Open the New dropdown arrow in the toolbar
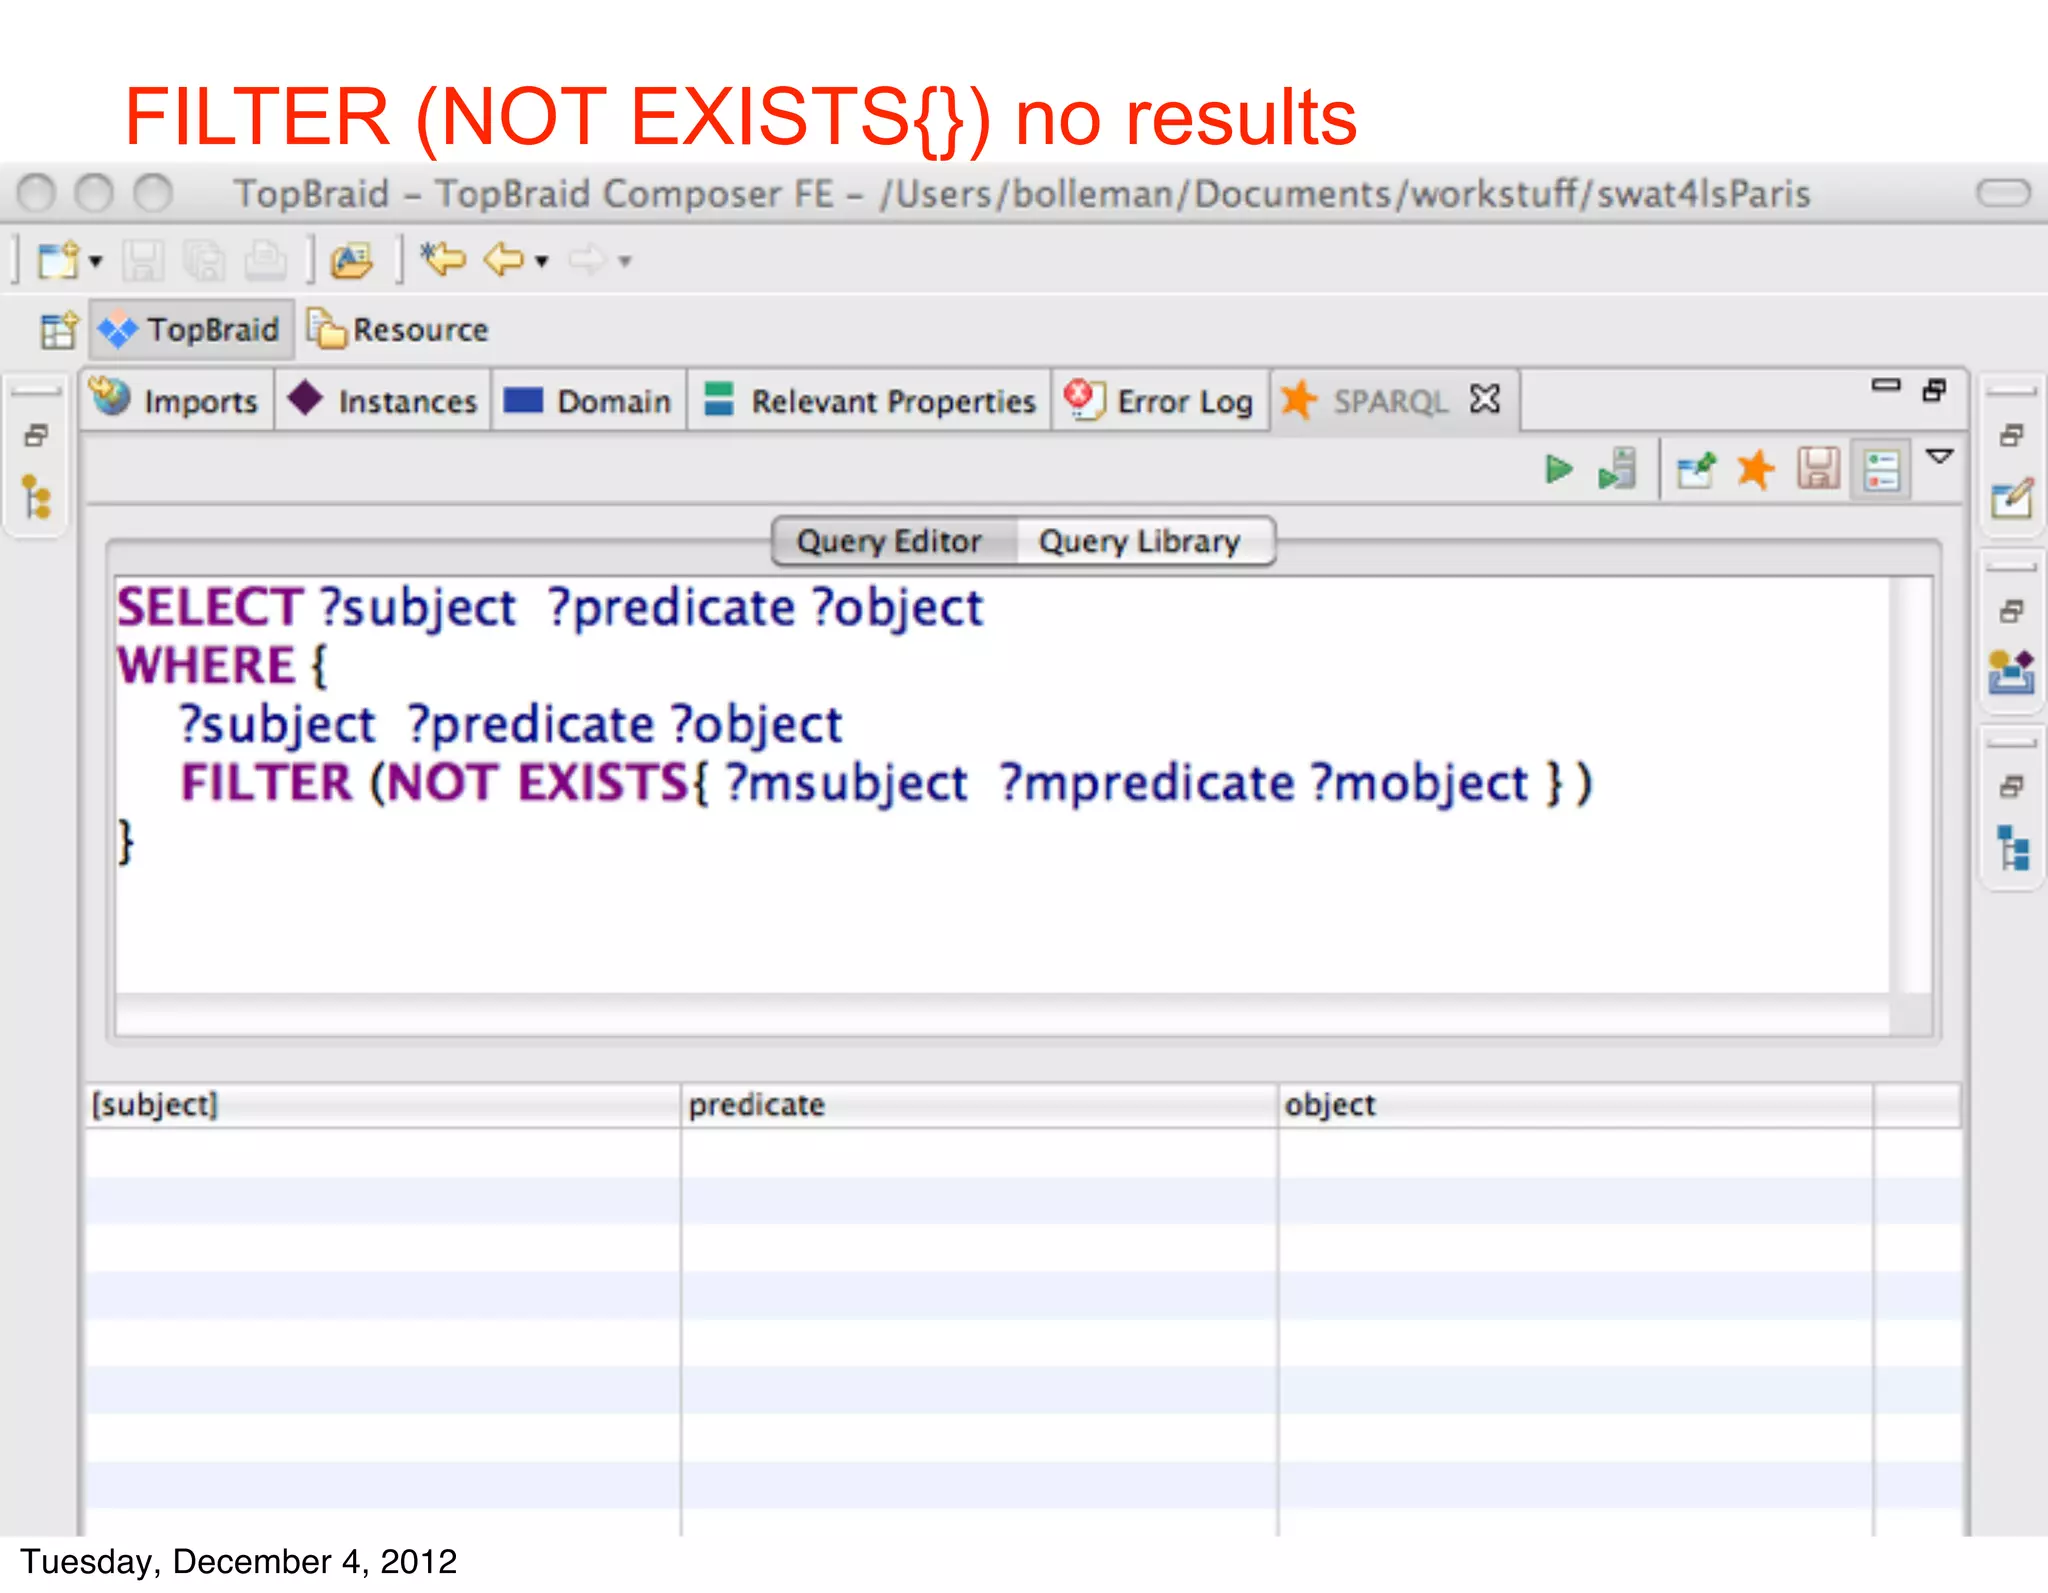Image resolution: width=2048 pixels, height=1593 pixels. 96,262
